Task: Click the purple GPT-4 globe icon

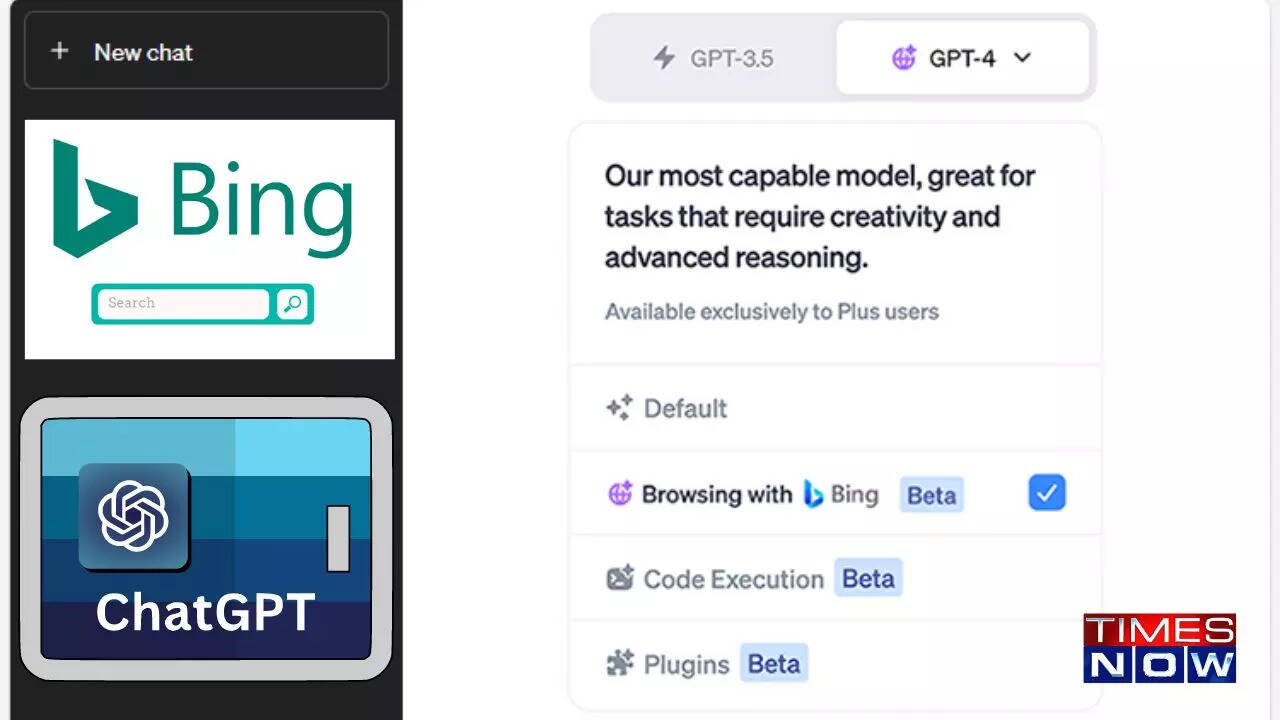Action: (x=903, y=58)
